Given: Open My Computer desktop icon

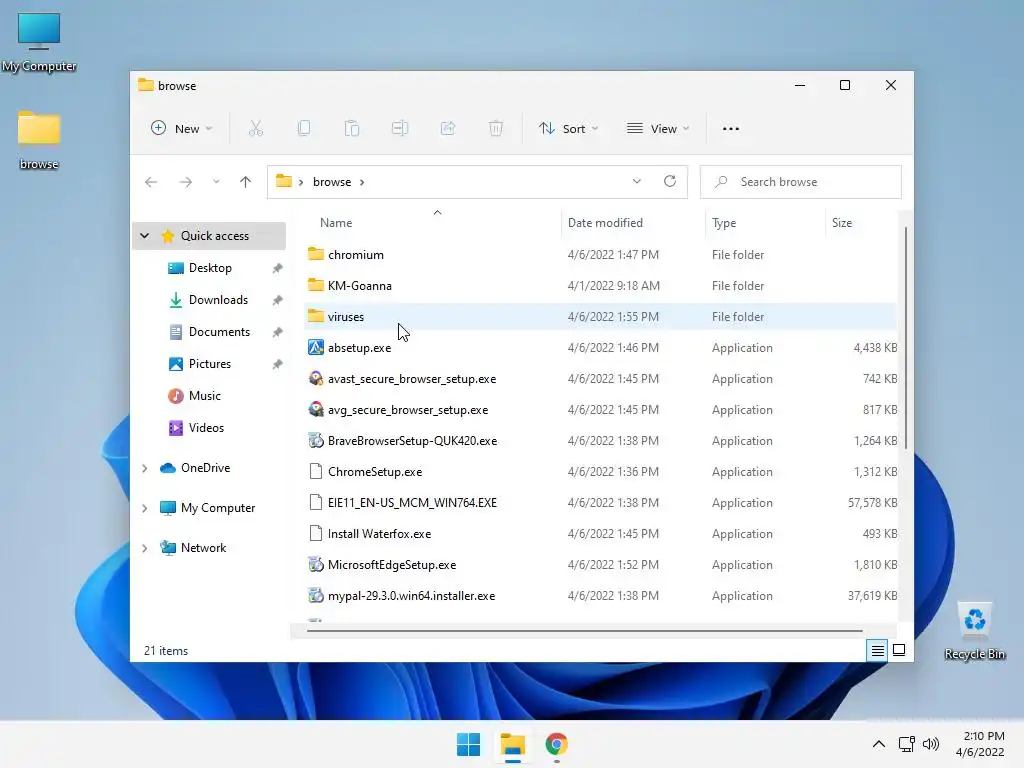Looking at the screenshot, I should click(x=39, y=42).
